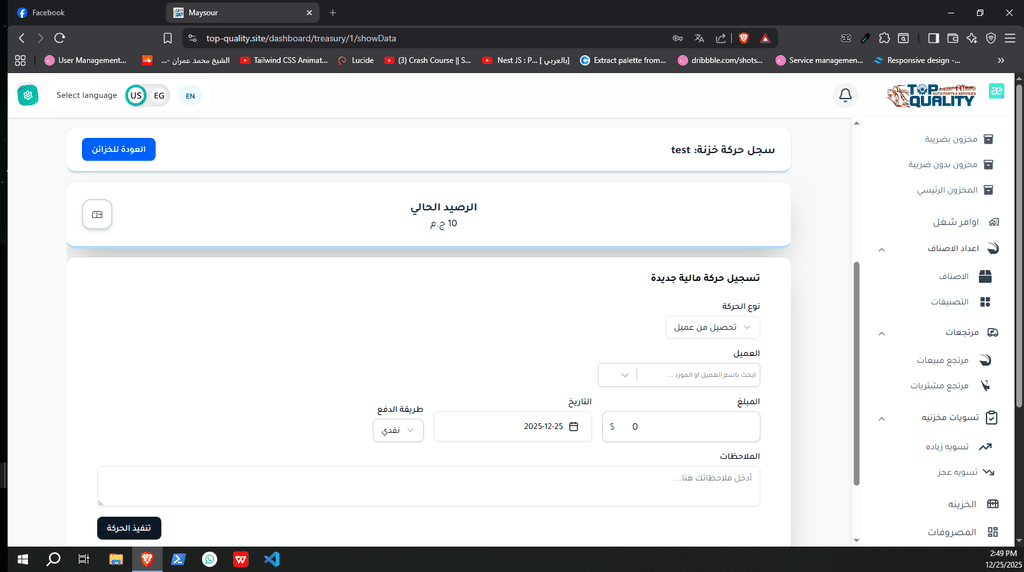
Task: Switch to the Facebook tab
Action: (x=85, y=12)
